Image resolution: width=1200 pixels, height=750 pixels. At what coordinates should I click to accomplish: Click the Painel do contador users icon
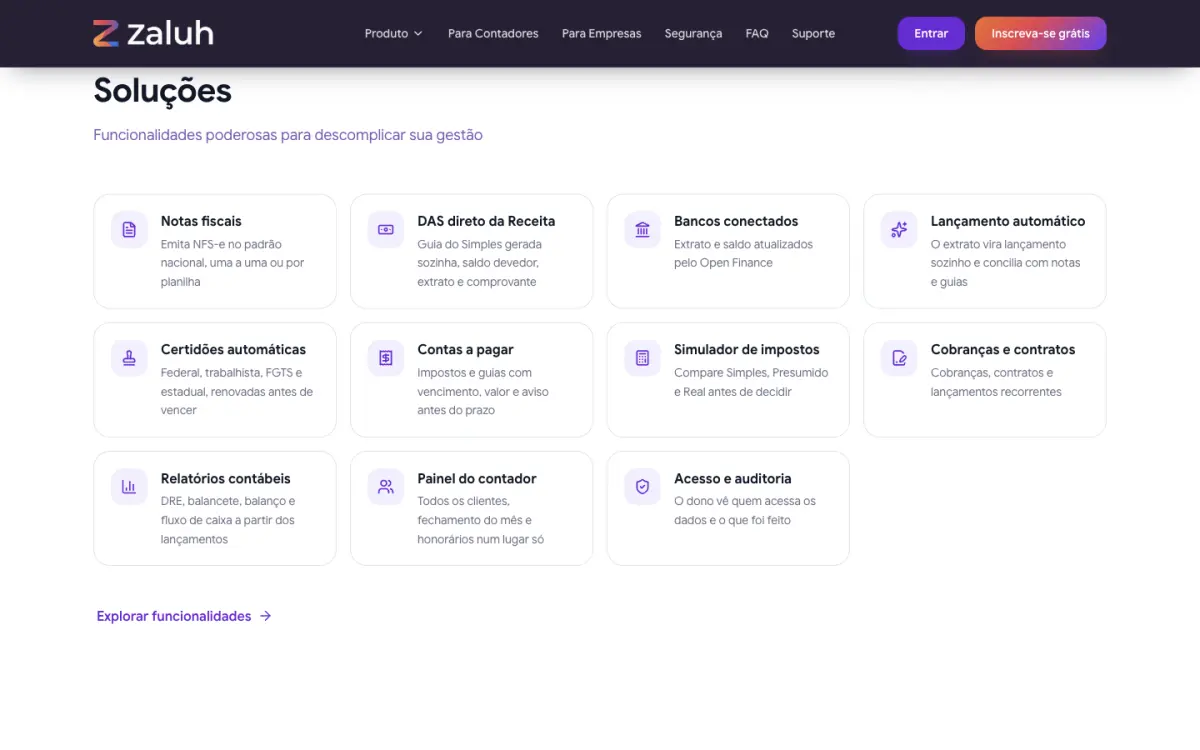pyautogui.click(x=386, y=487)
